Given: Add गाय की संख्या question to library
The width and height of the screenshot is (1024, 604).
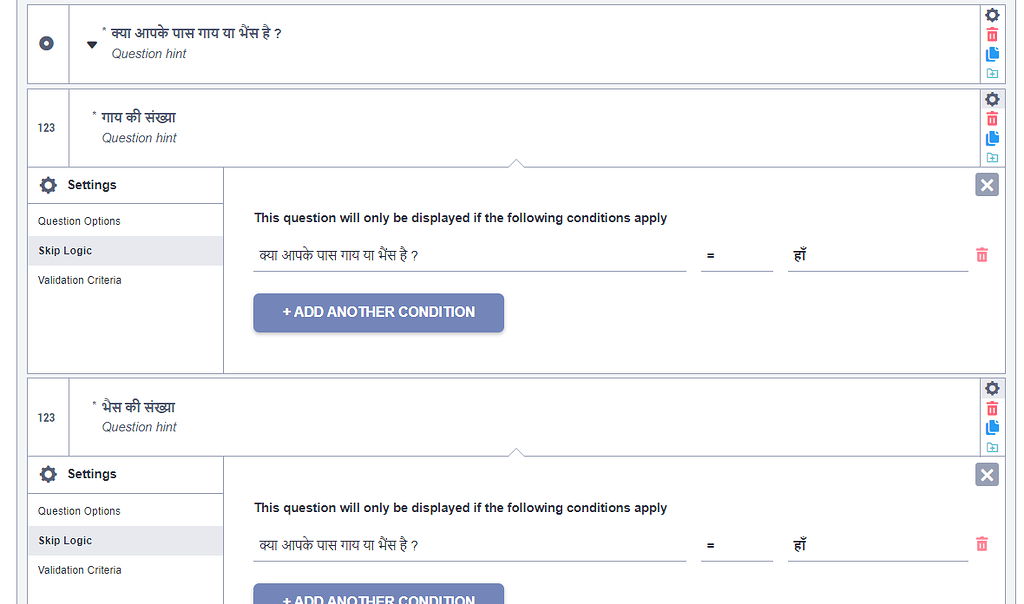Looking at the screenshot, I should [992, 158].
